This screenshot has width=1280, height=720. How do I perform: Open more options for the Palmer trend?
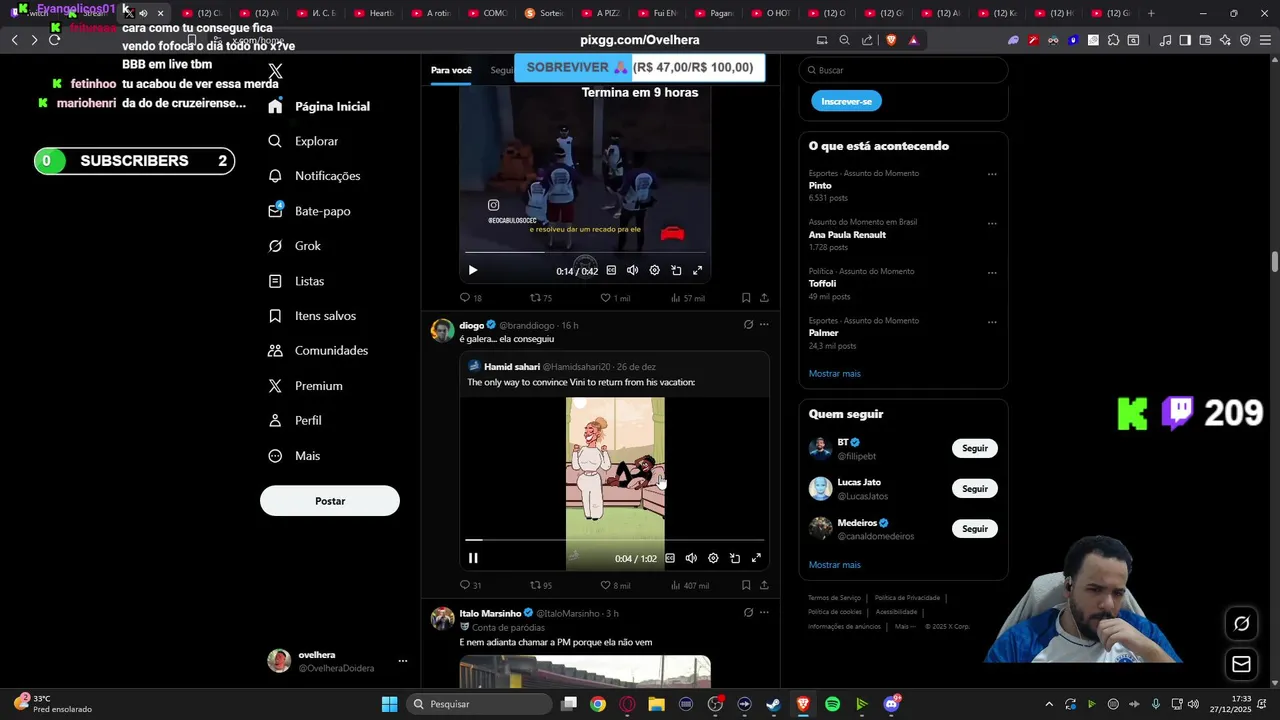click(x=992, y=322)
